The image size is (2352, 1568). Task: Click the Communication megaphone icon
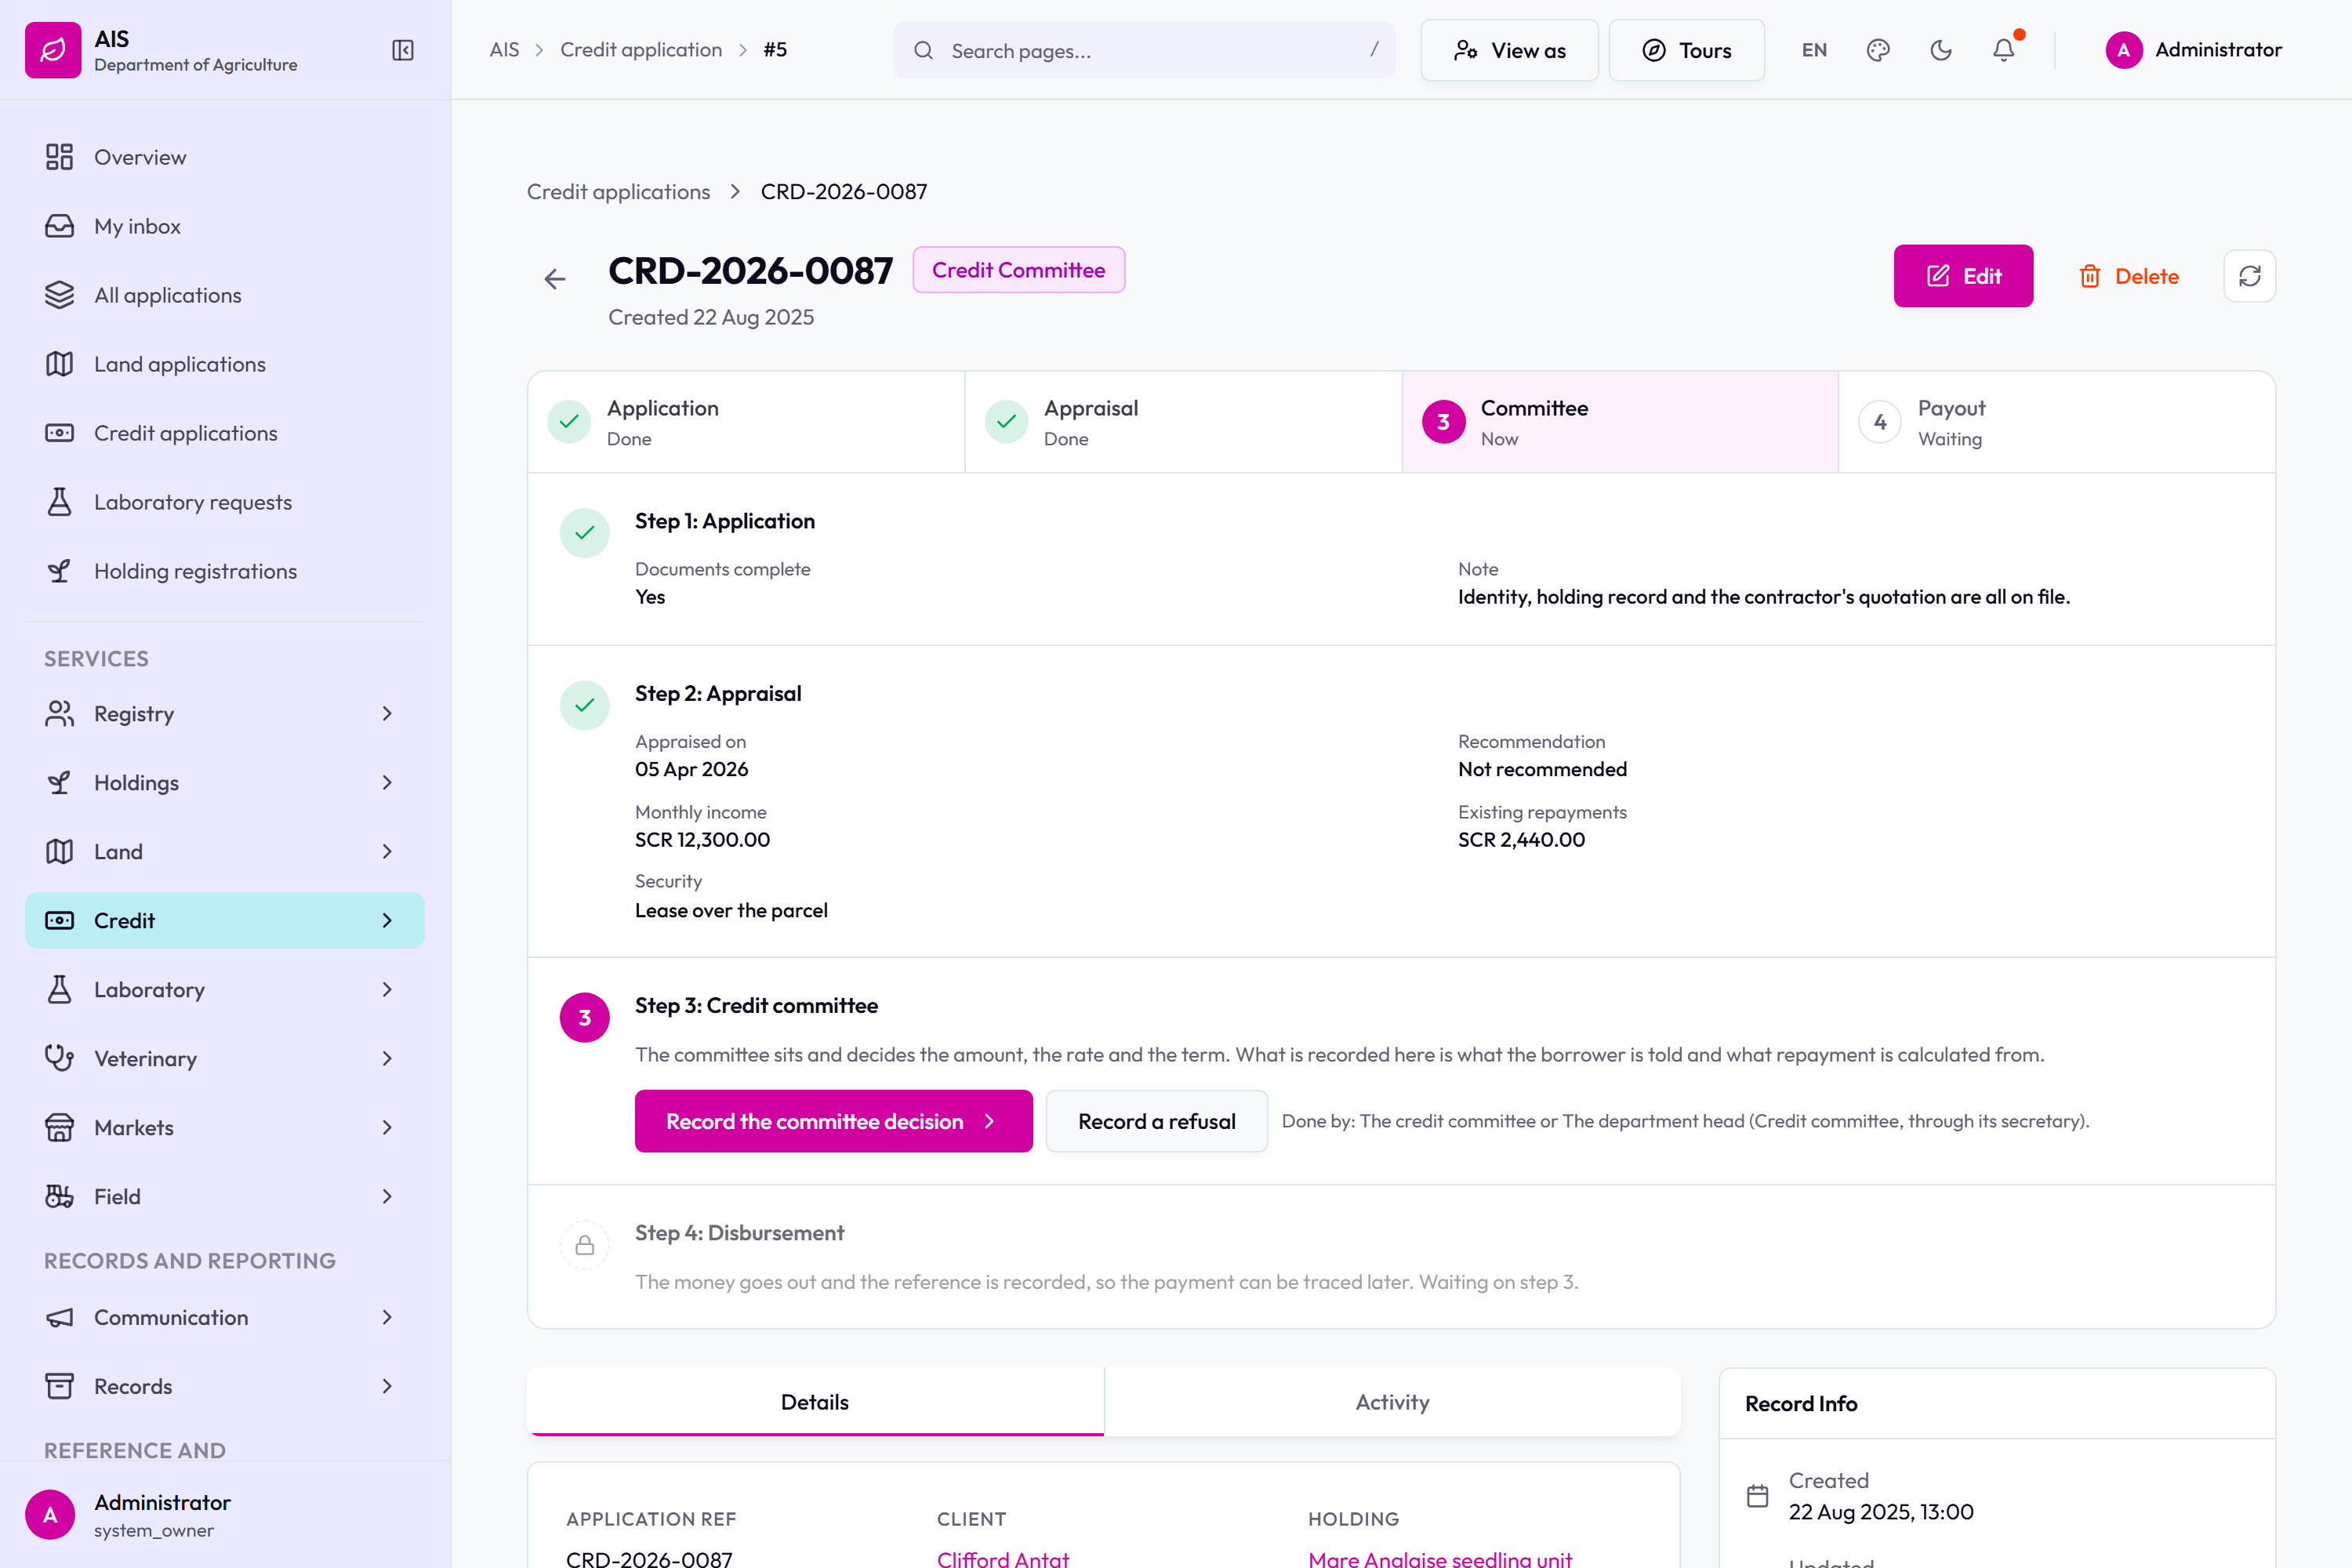point(59,1318)
